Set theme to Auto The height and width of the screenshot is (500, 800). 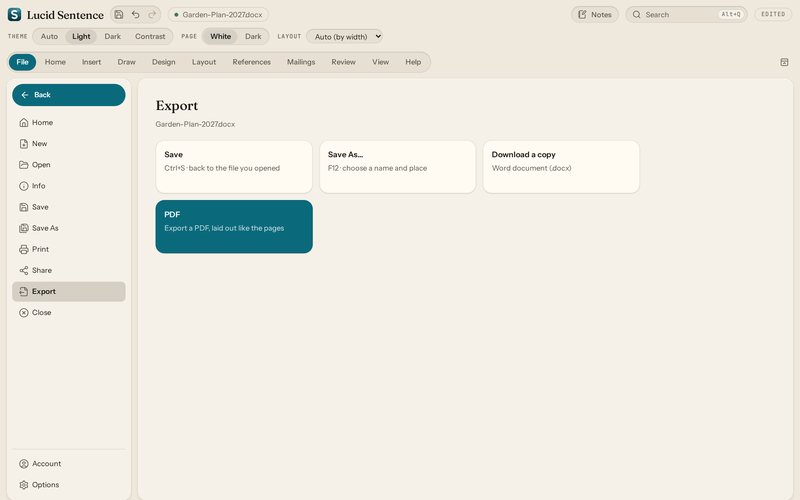[x=49, y=36]
